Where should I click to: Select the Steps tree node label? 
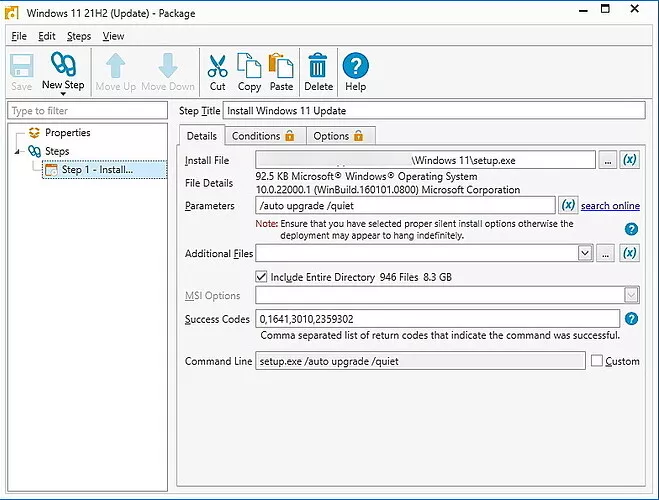[x=57, y=151]
